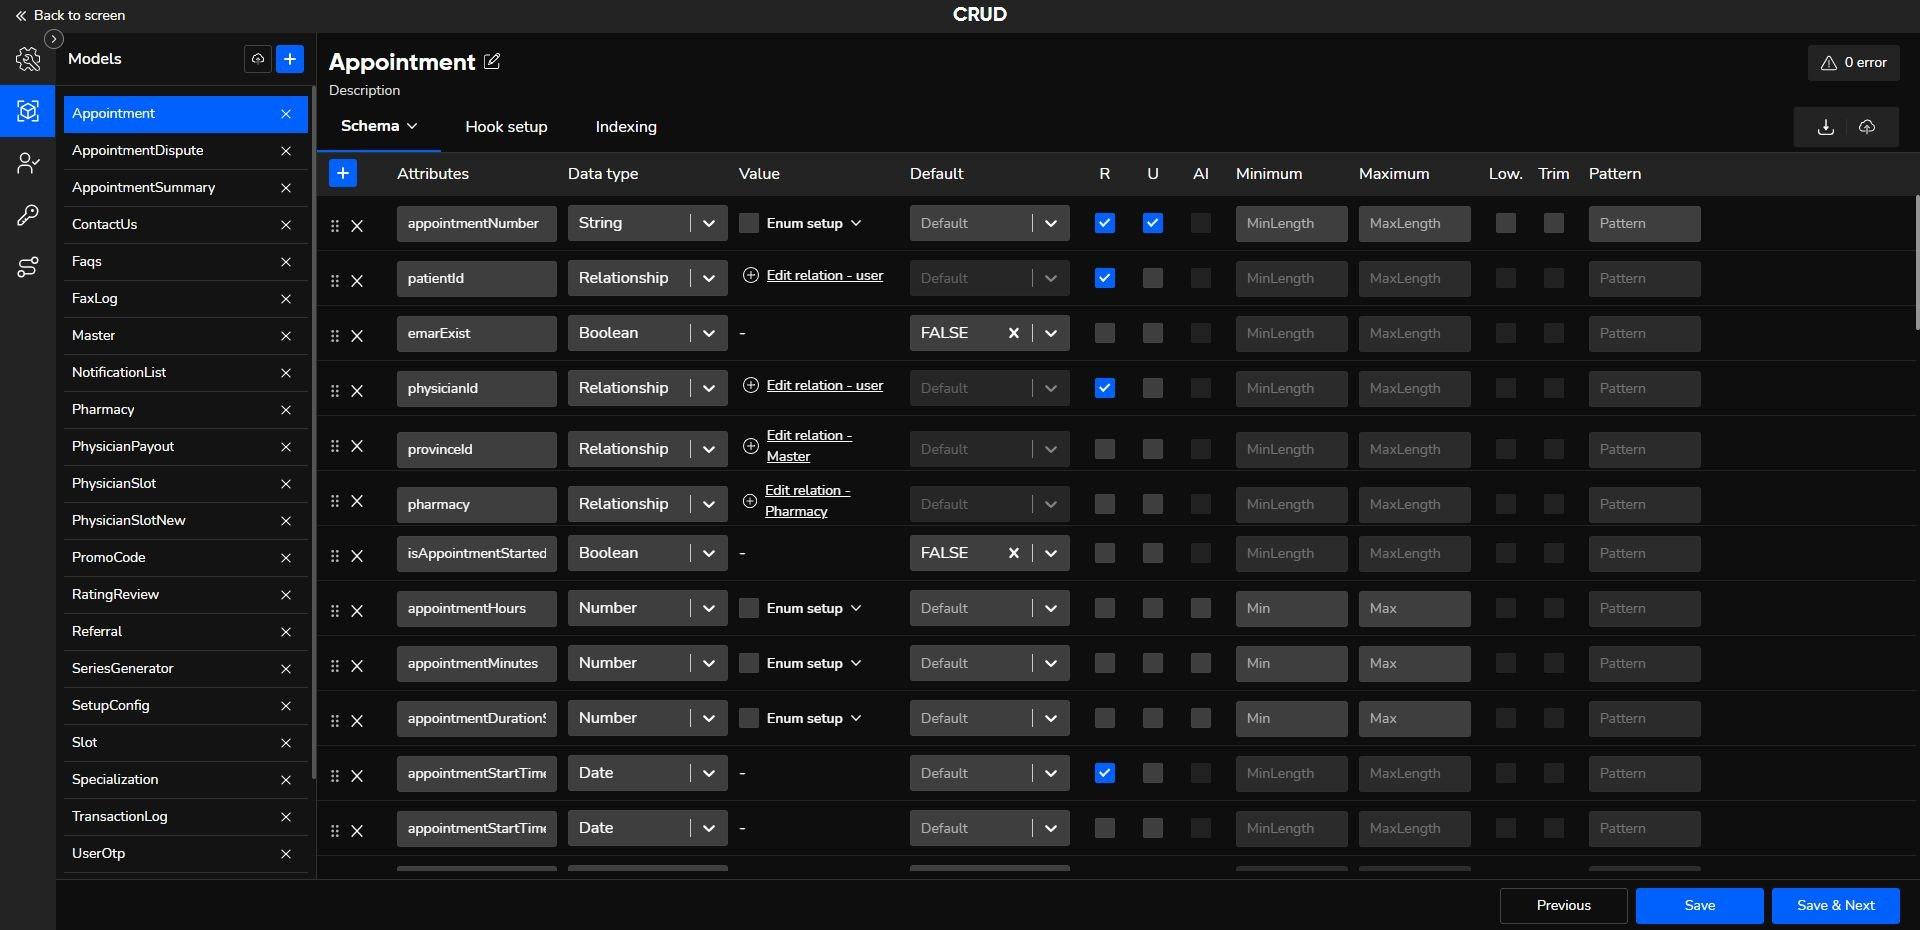Image resolution: width=1920 pixels, height=930 pixels.
Task: Click the Pattern field for appointmentNumber
Action: point(1644,223)
